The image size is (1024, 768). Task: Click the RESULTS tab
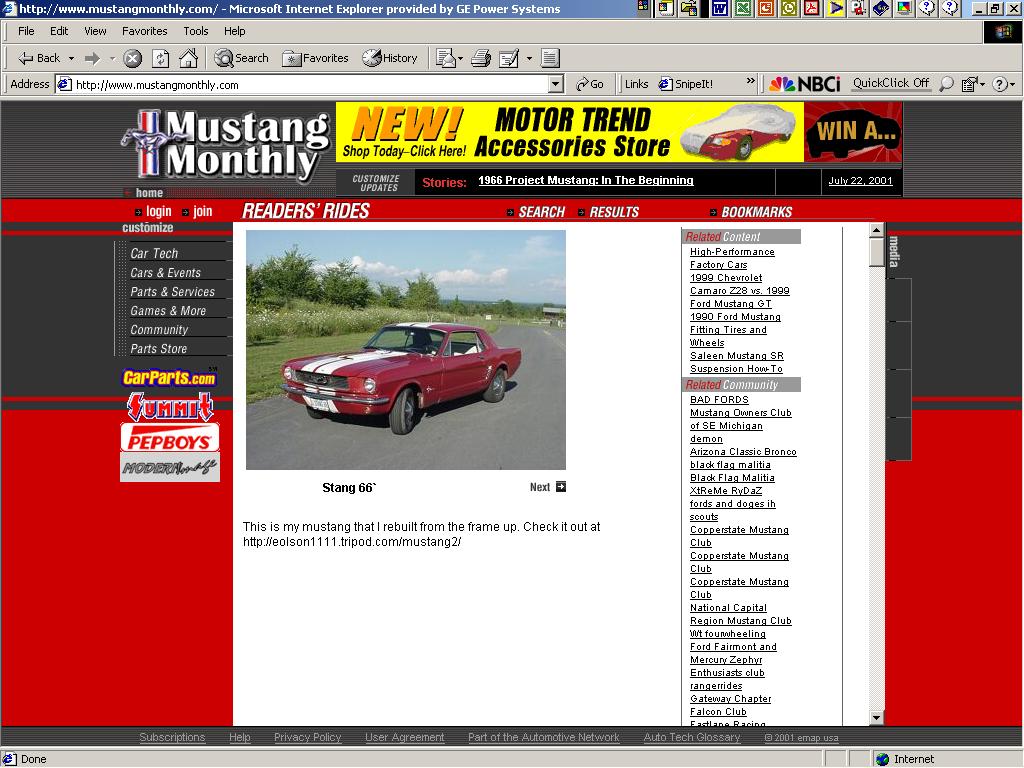pyautogui.click(x=614, y=212)
